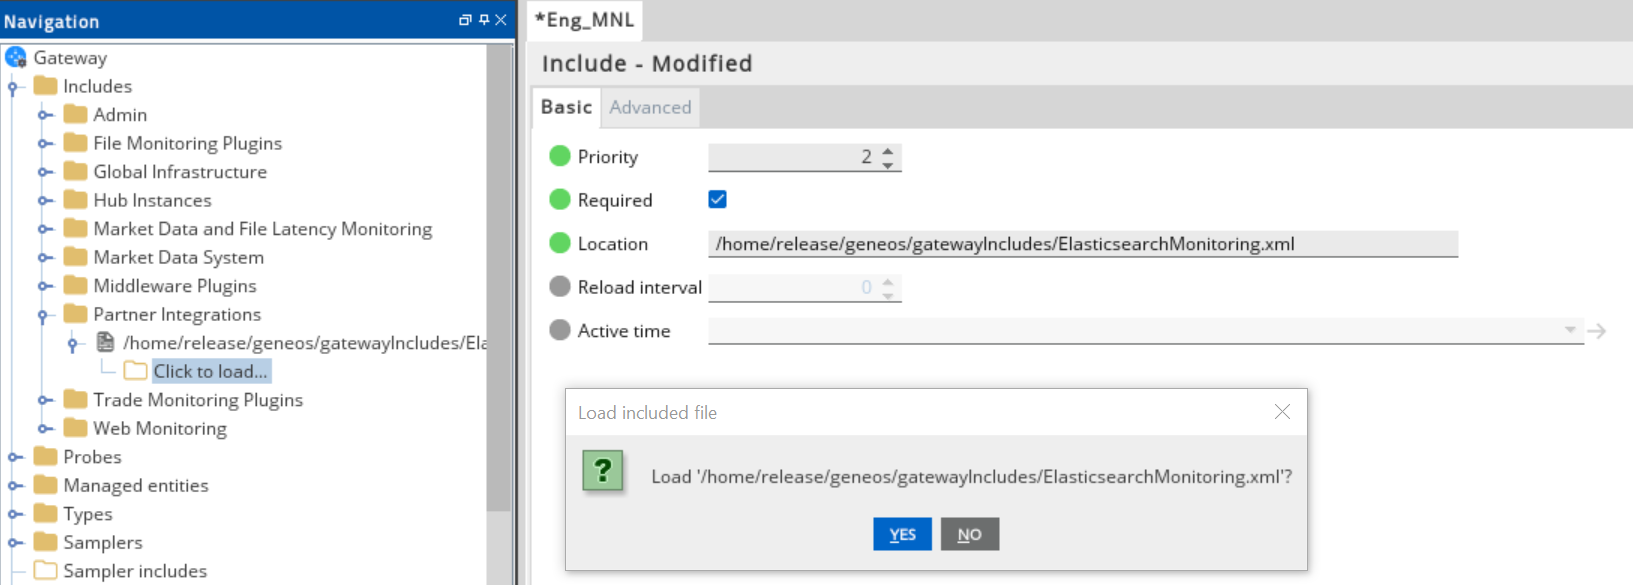Click the Navigation panel float/restore icon
Image resolution: width=1633 pixels, height=585 pixels.
click(465, 20)
